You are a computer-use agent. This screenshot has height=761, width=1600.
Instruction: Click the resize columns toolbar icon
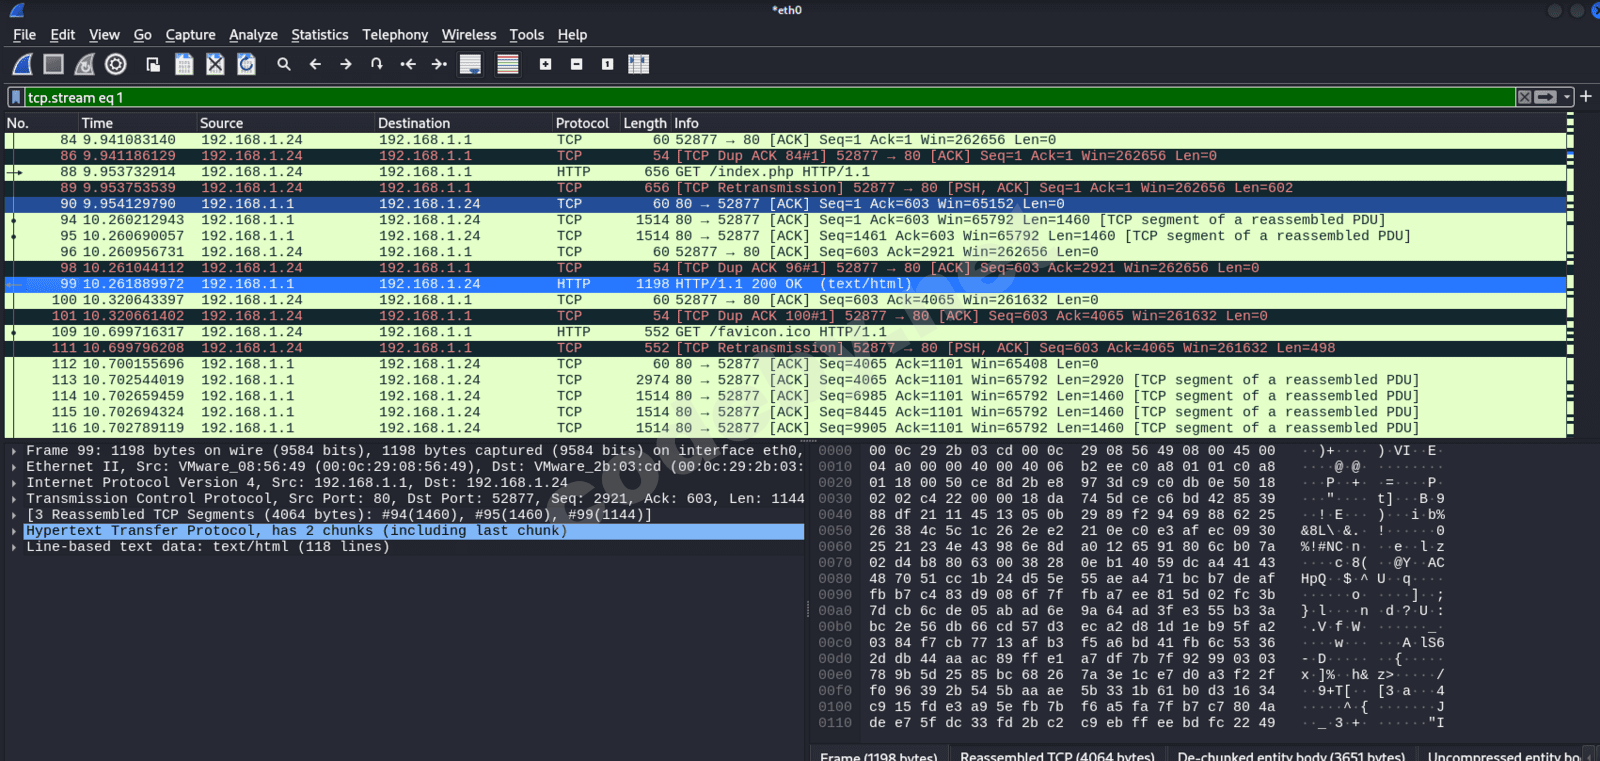click(x=638, y=64)
